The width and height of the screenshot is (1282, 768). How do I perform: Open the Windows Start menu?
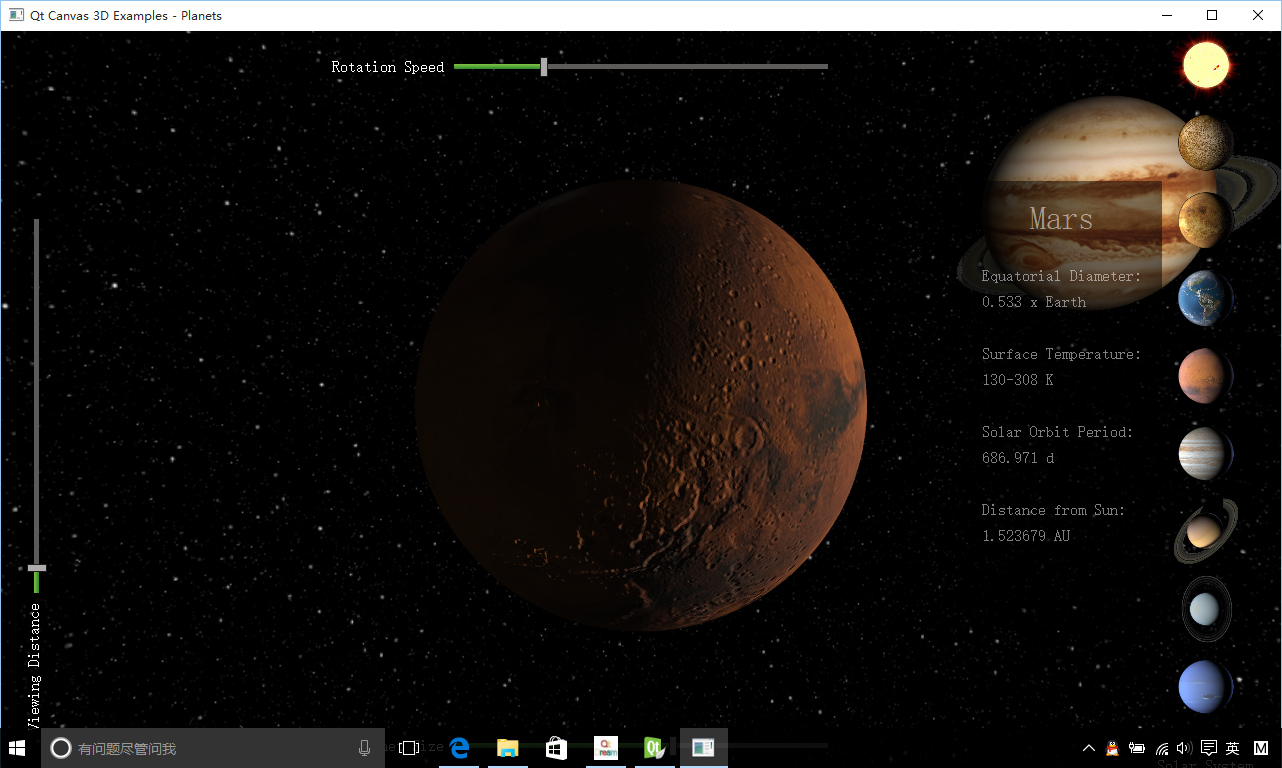[17, 748]
